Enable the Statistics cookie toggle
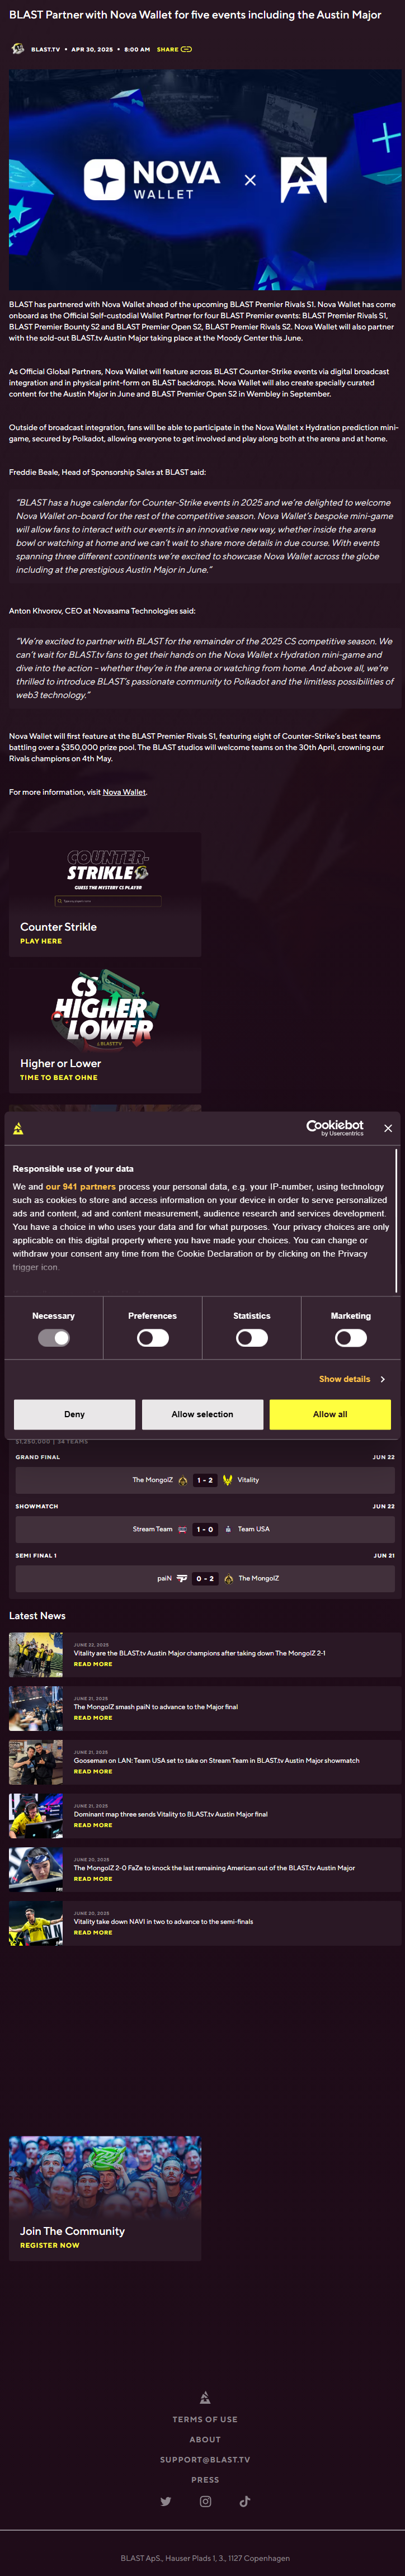The width and height of the screenshot is (405, 2576). [x=252, y=1338]
